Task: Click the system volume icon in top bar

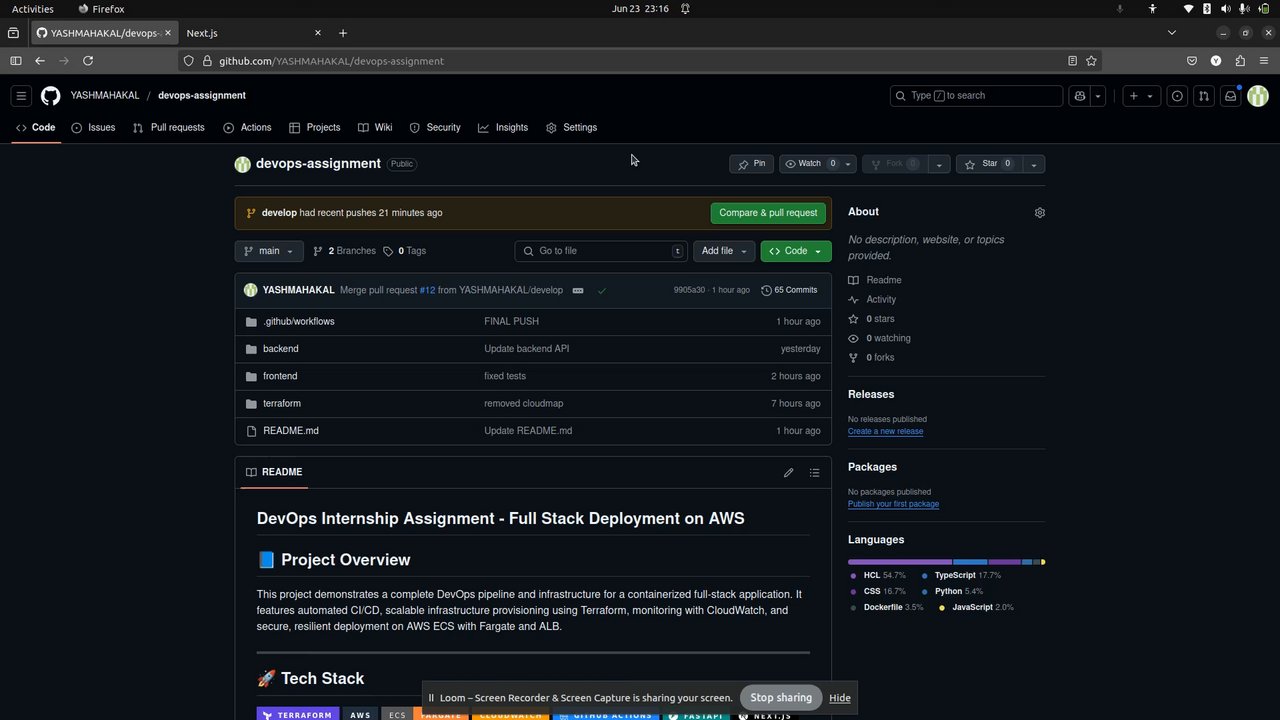Action: pyautogui.click(x=1226, y=9)
